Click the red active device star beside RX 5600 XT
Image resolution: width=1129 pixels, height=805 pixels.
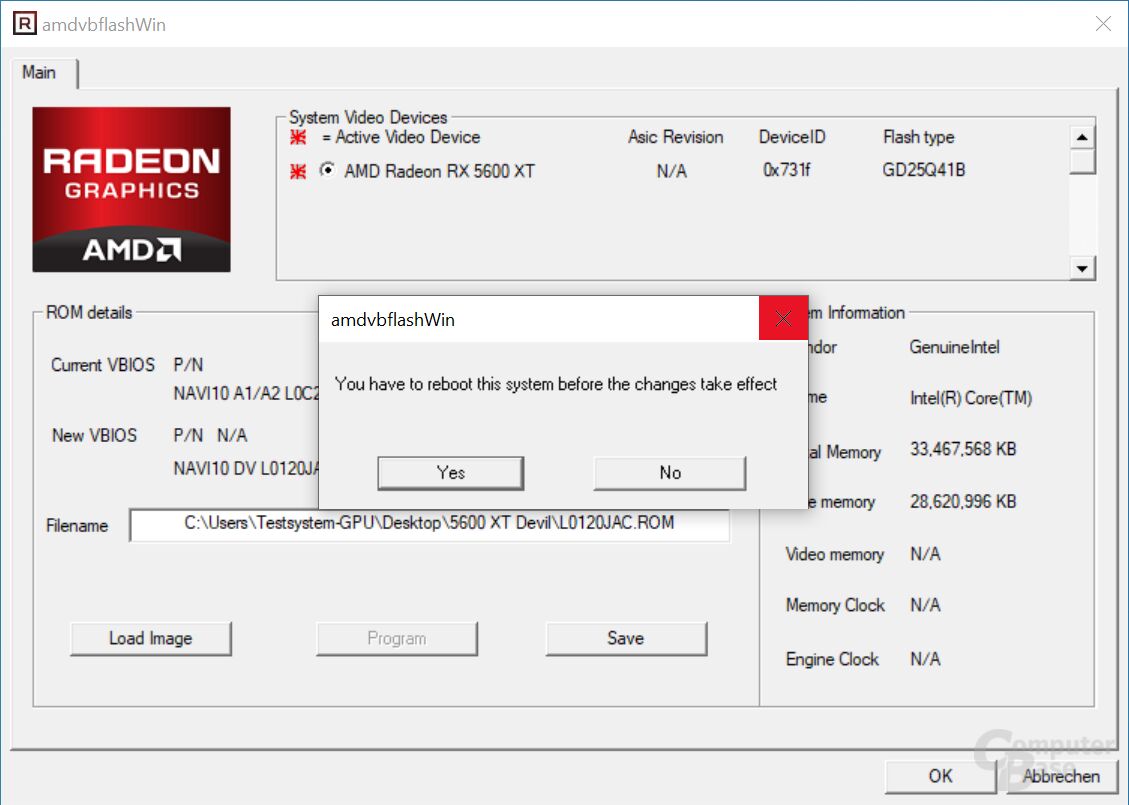pyautogui.click(x=298, y=171)
